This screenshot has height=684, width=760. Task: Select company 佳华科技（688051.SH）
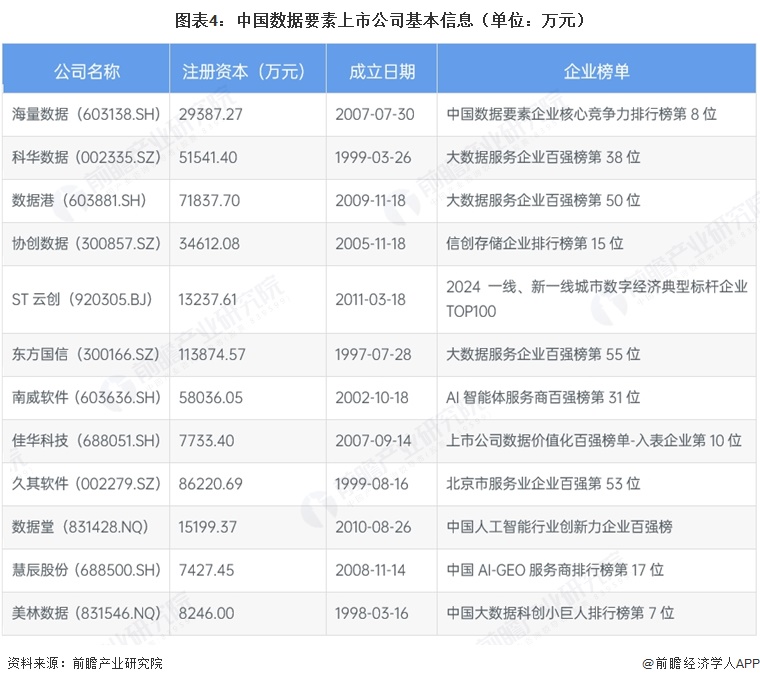point(86,441)
